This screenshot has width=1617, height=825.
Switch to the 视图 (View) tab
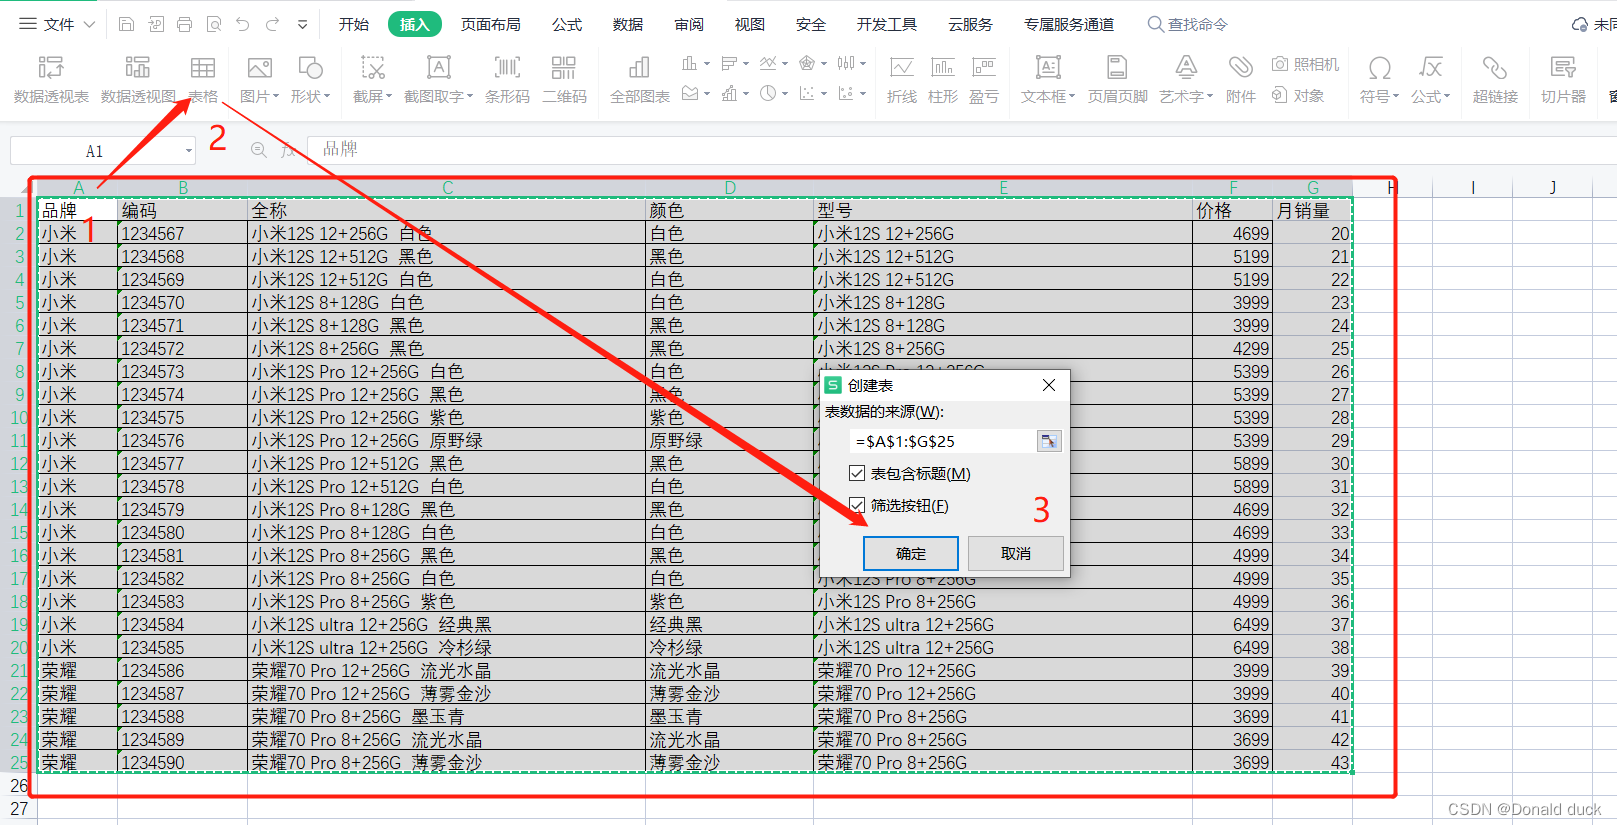pos(750,24)
